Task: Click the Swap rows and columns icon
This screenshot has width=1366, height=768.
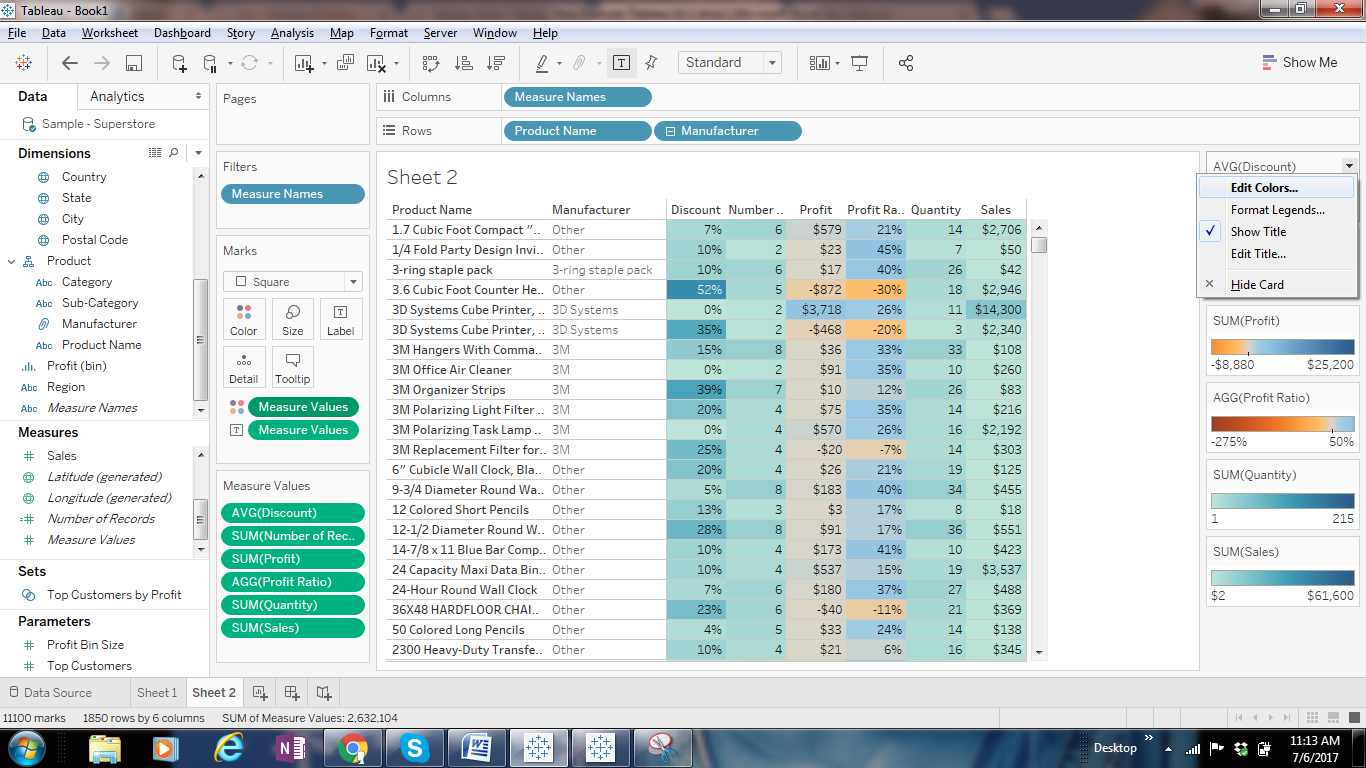Action: (431, 63)
